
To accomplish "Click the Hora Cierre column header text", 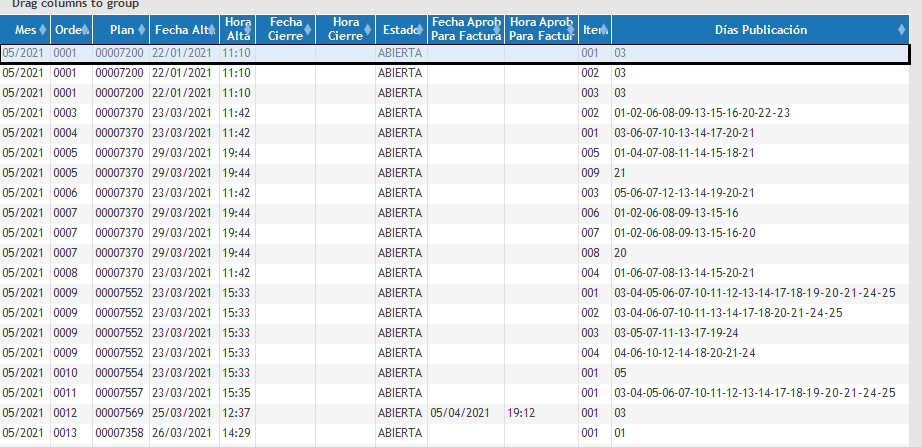I will tap(345, 30).
